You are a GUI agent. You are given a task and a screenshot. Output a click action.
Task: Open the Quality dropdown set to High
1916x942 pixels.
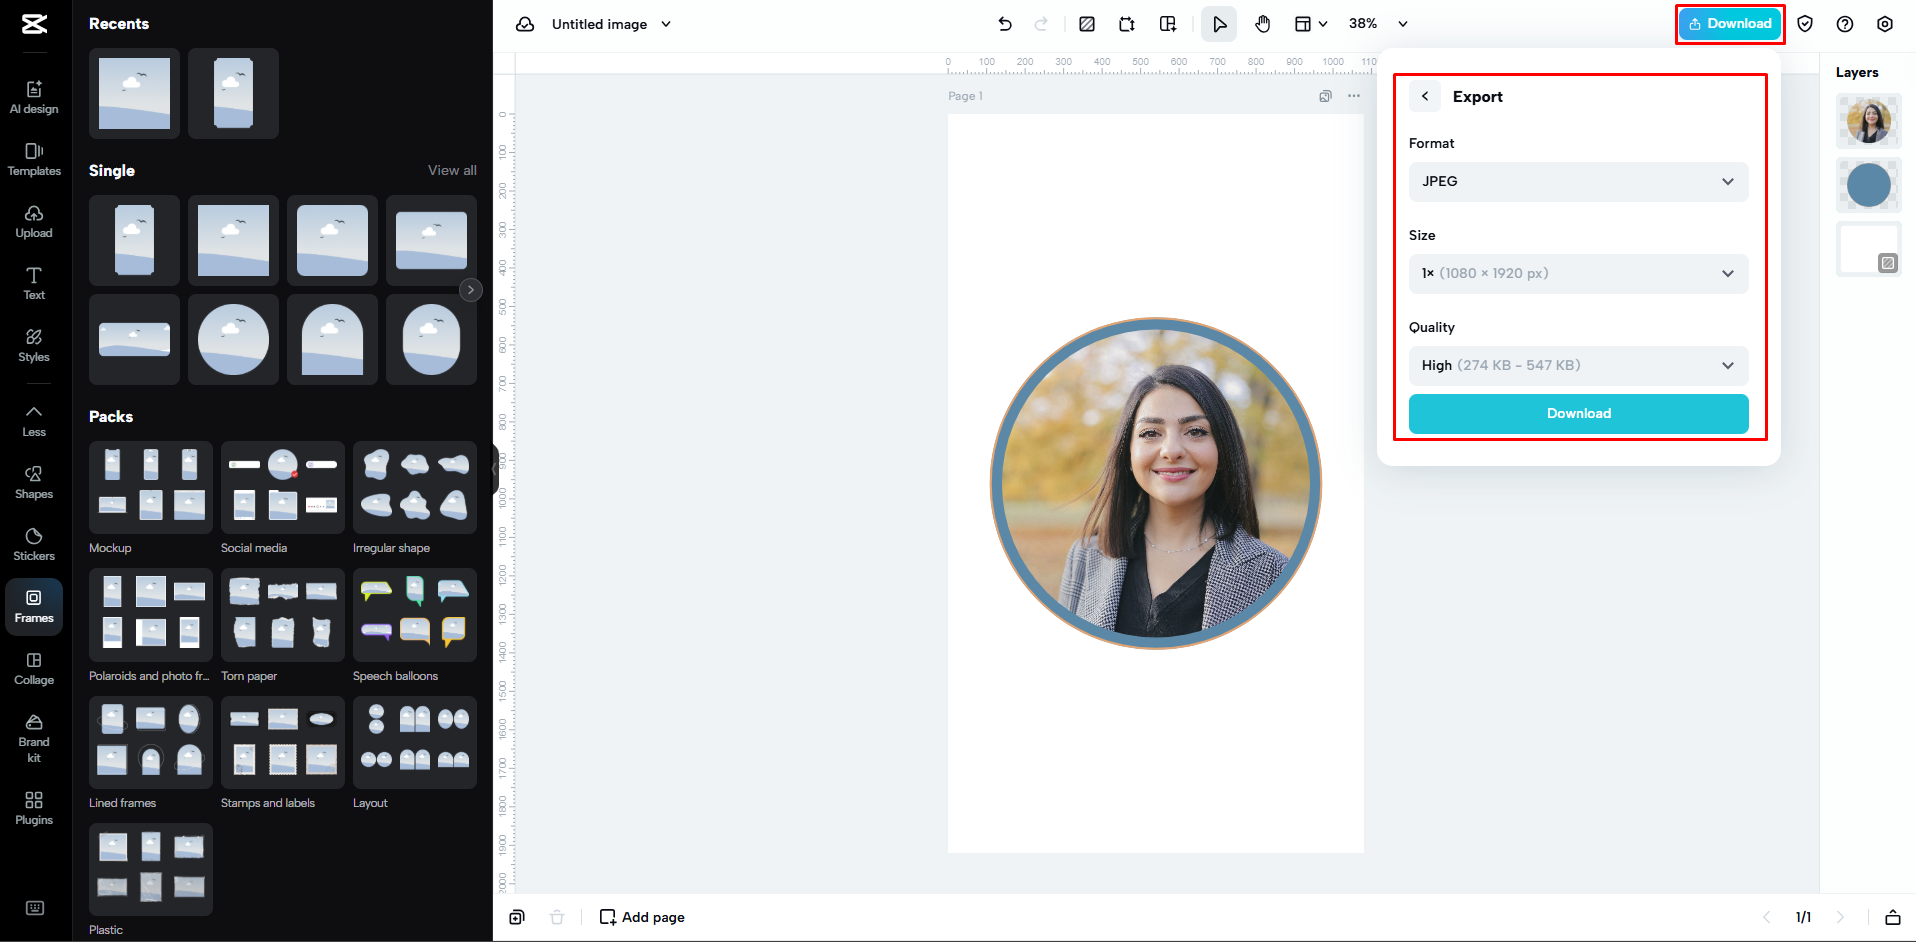tap(1578, 365)
